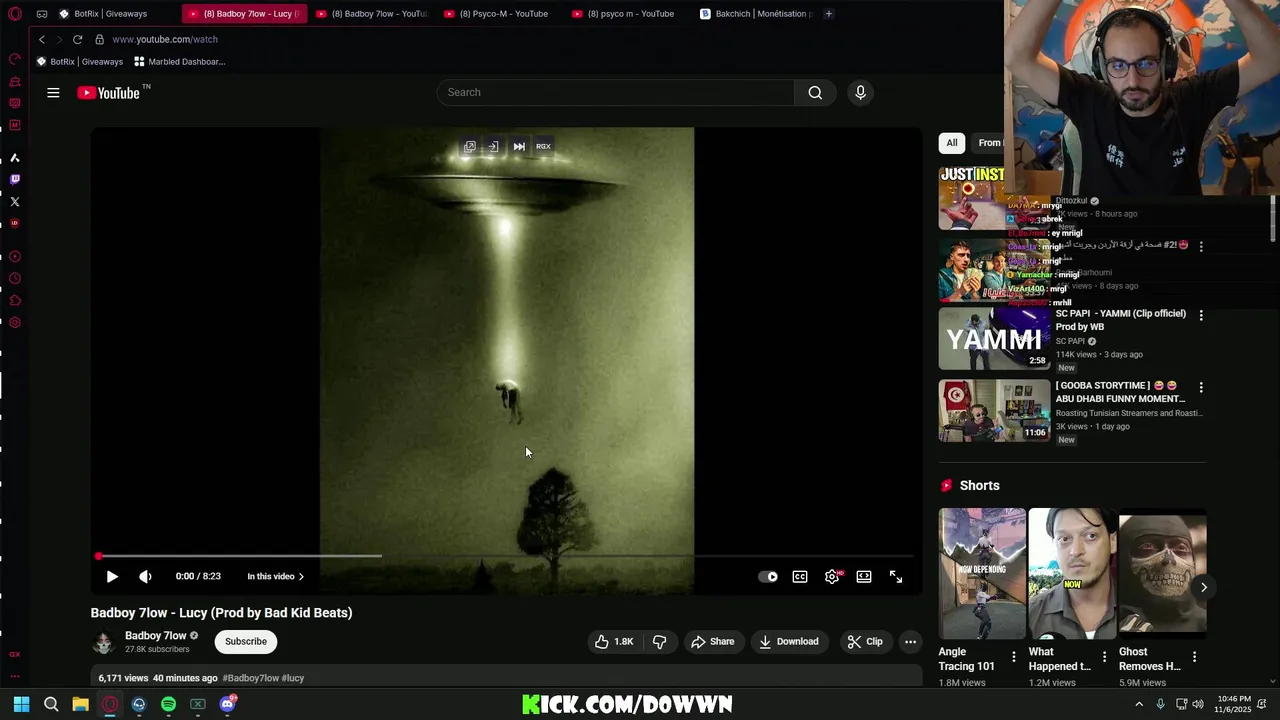Open File Explorer from the taskbar
Viewport: 1280px width, 720px height.
tap(80, 704)
